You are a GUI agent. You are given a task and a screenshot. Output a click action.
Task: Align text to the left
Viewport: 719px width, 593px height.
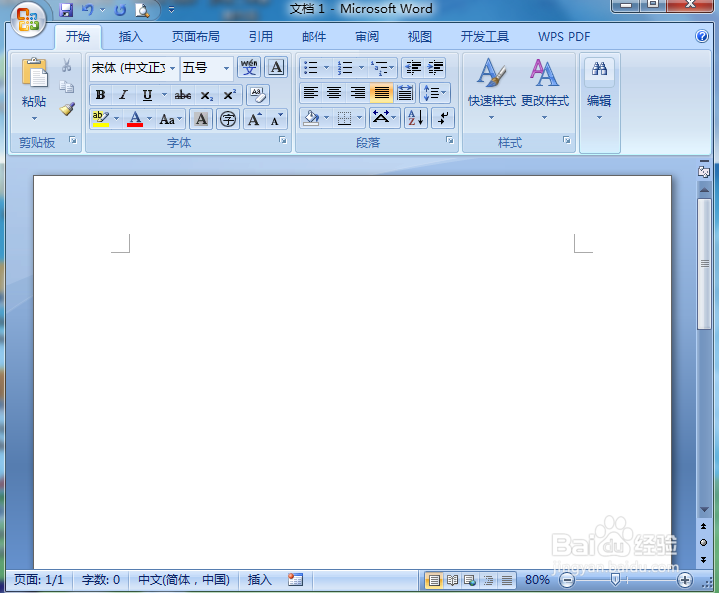click(311, 93)
